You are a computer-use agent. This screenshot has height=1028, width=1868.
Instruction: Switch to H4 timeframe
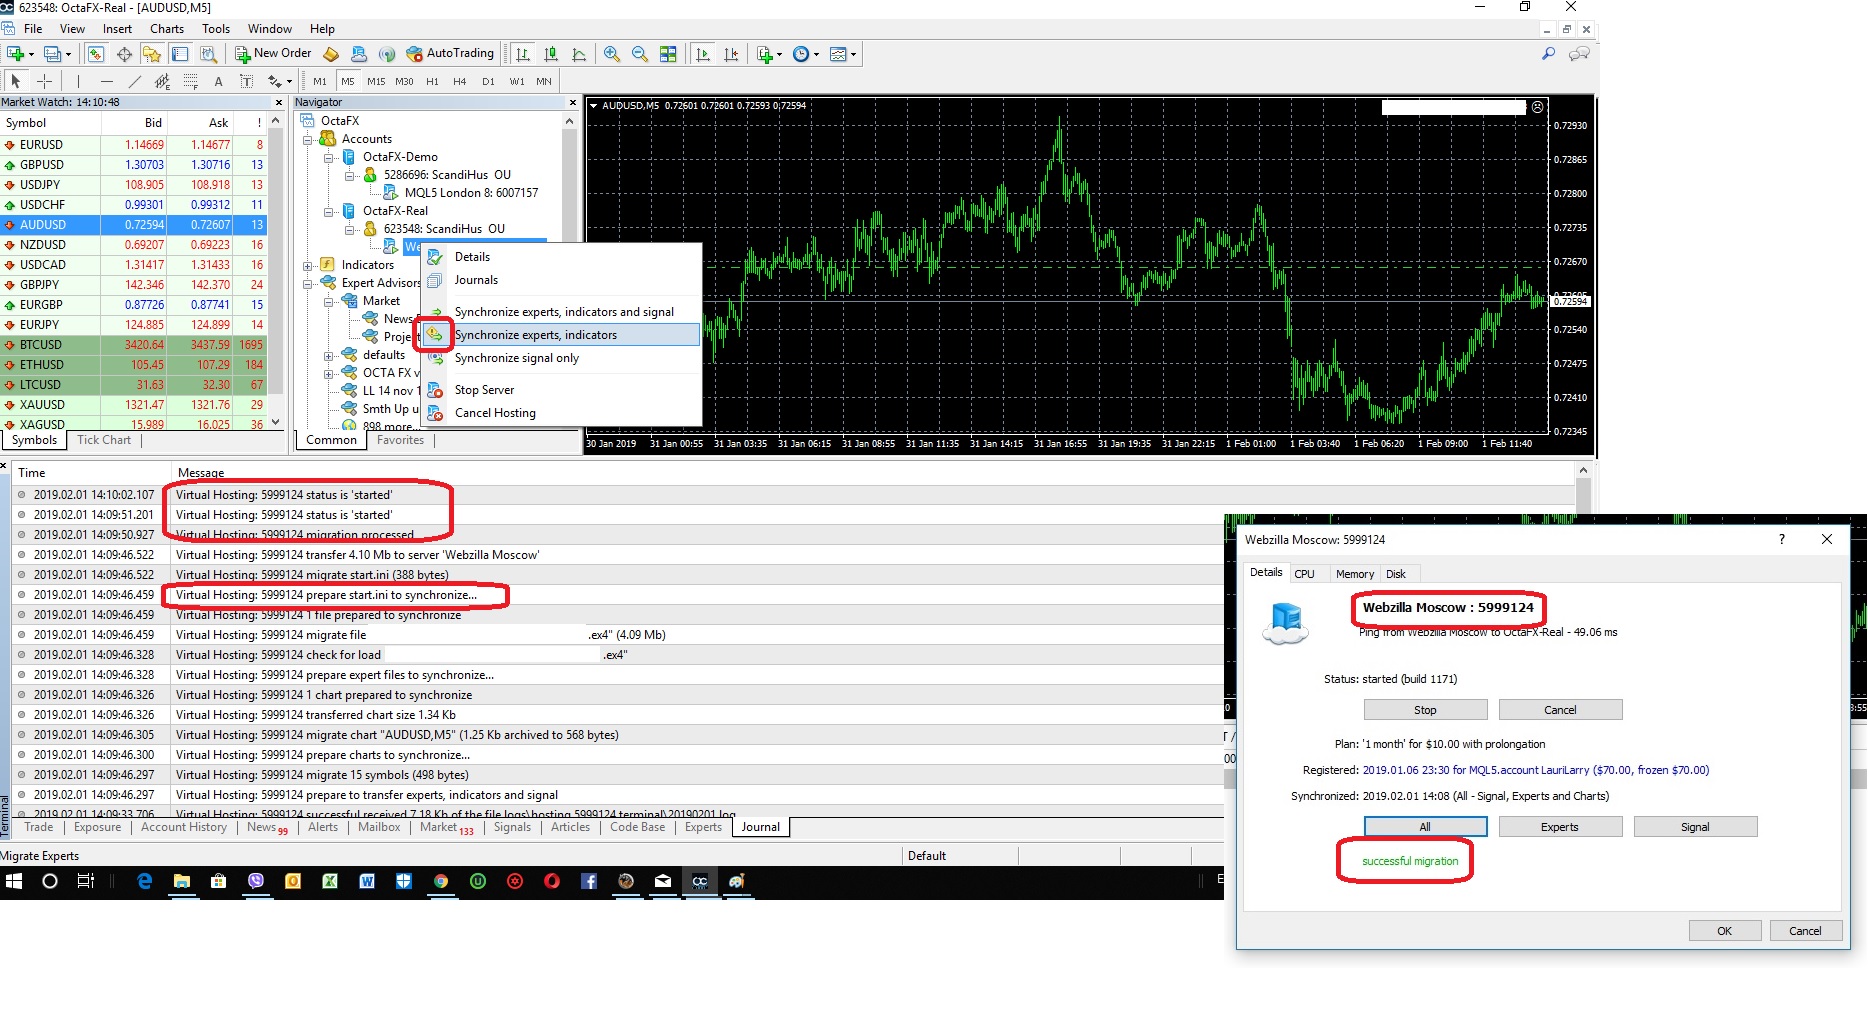(x=460, y=81)
